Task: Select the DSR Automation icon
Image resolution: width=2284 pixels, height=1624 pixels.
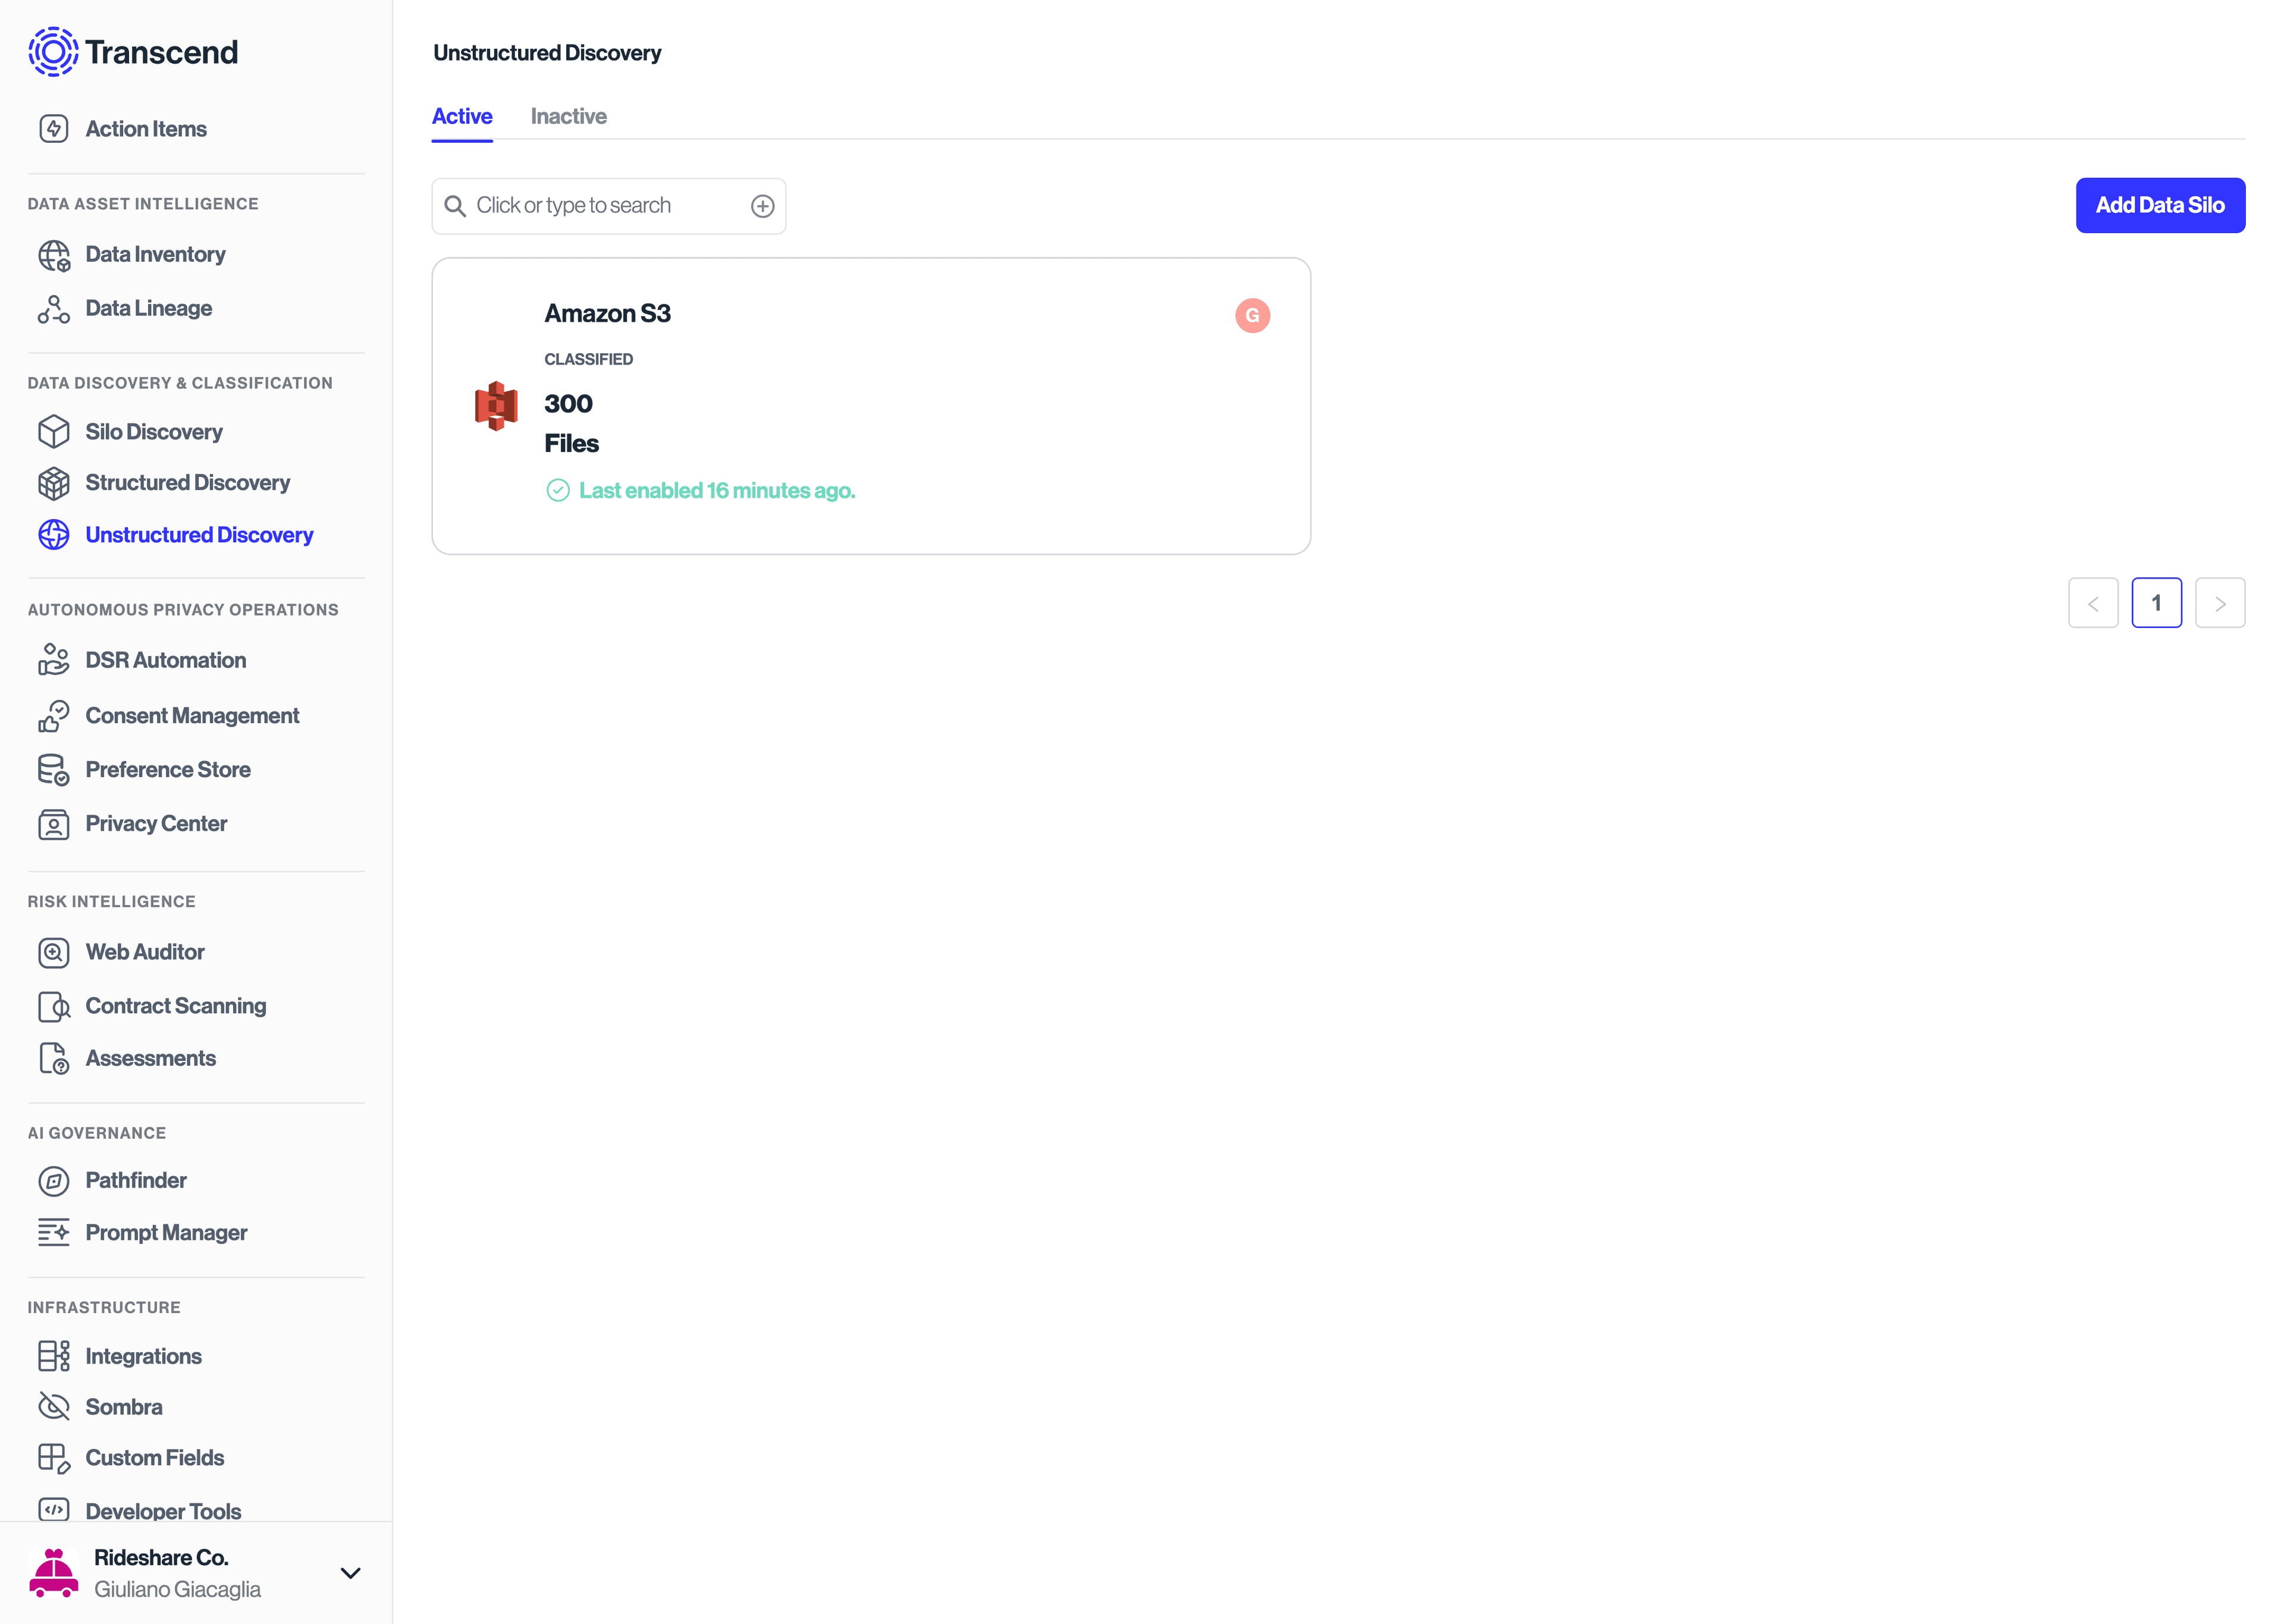Action: tap(54, 660)
